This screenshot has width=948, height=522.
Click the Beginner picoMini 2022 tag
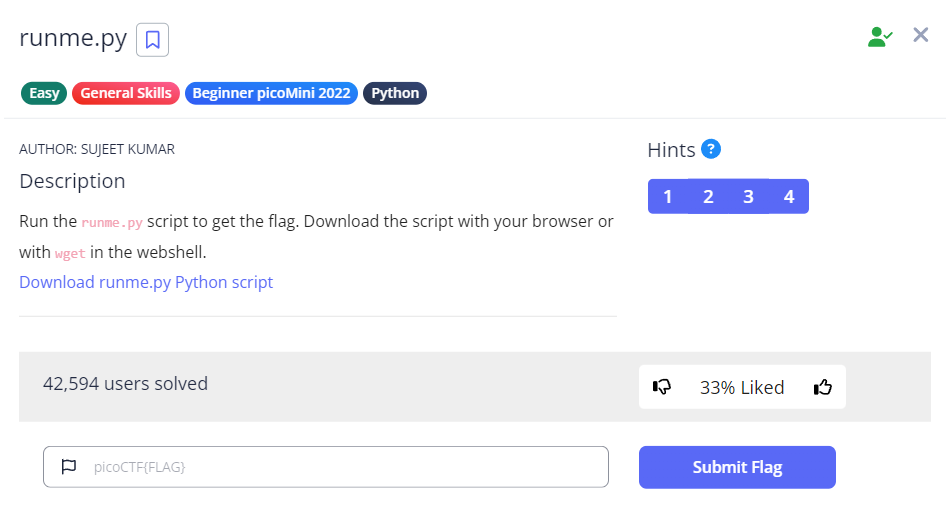click(x=271, y=93)
